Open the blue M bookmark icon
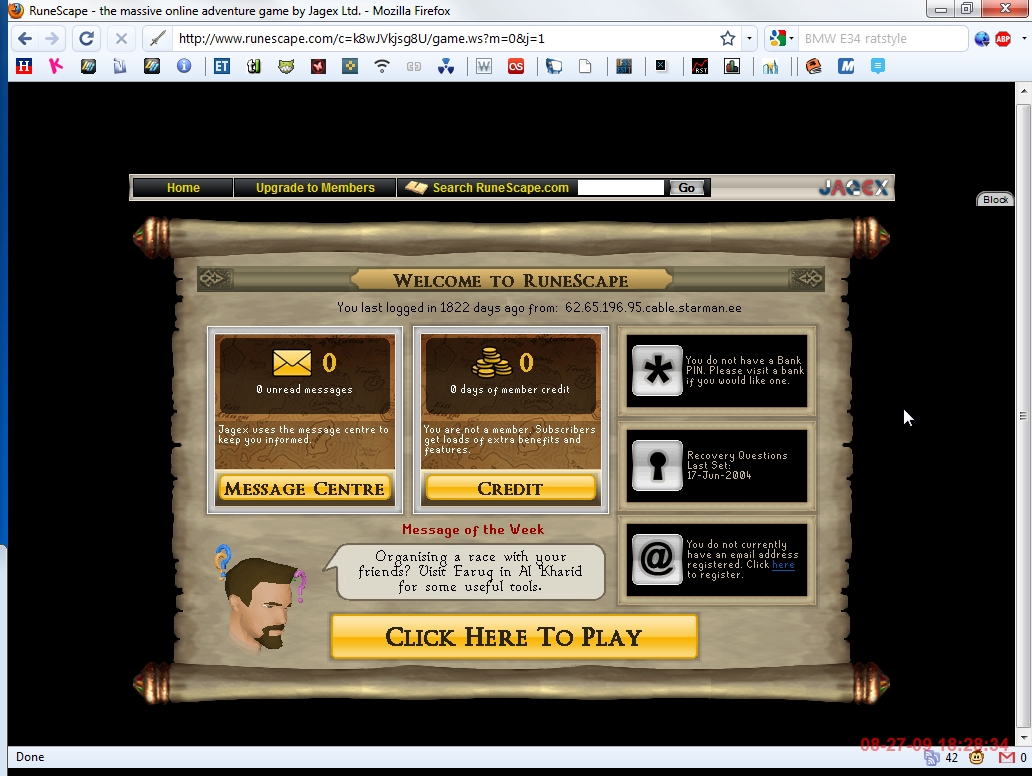This screenshot has height=776, width=1032. pos(846,66)
